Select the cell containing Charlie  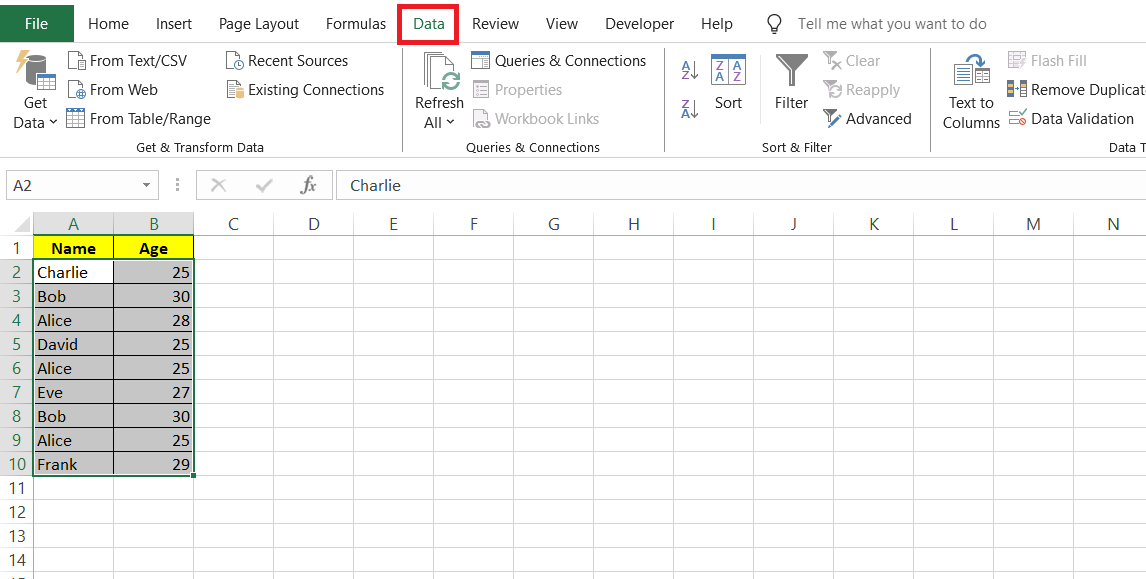tap(73, 272)
